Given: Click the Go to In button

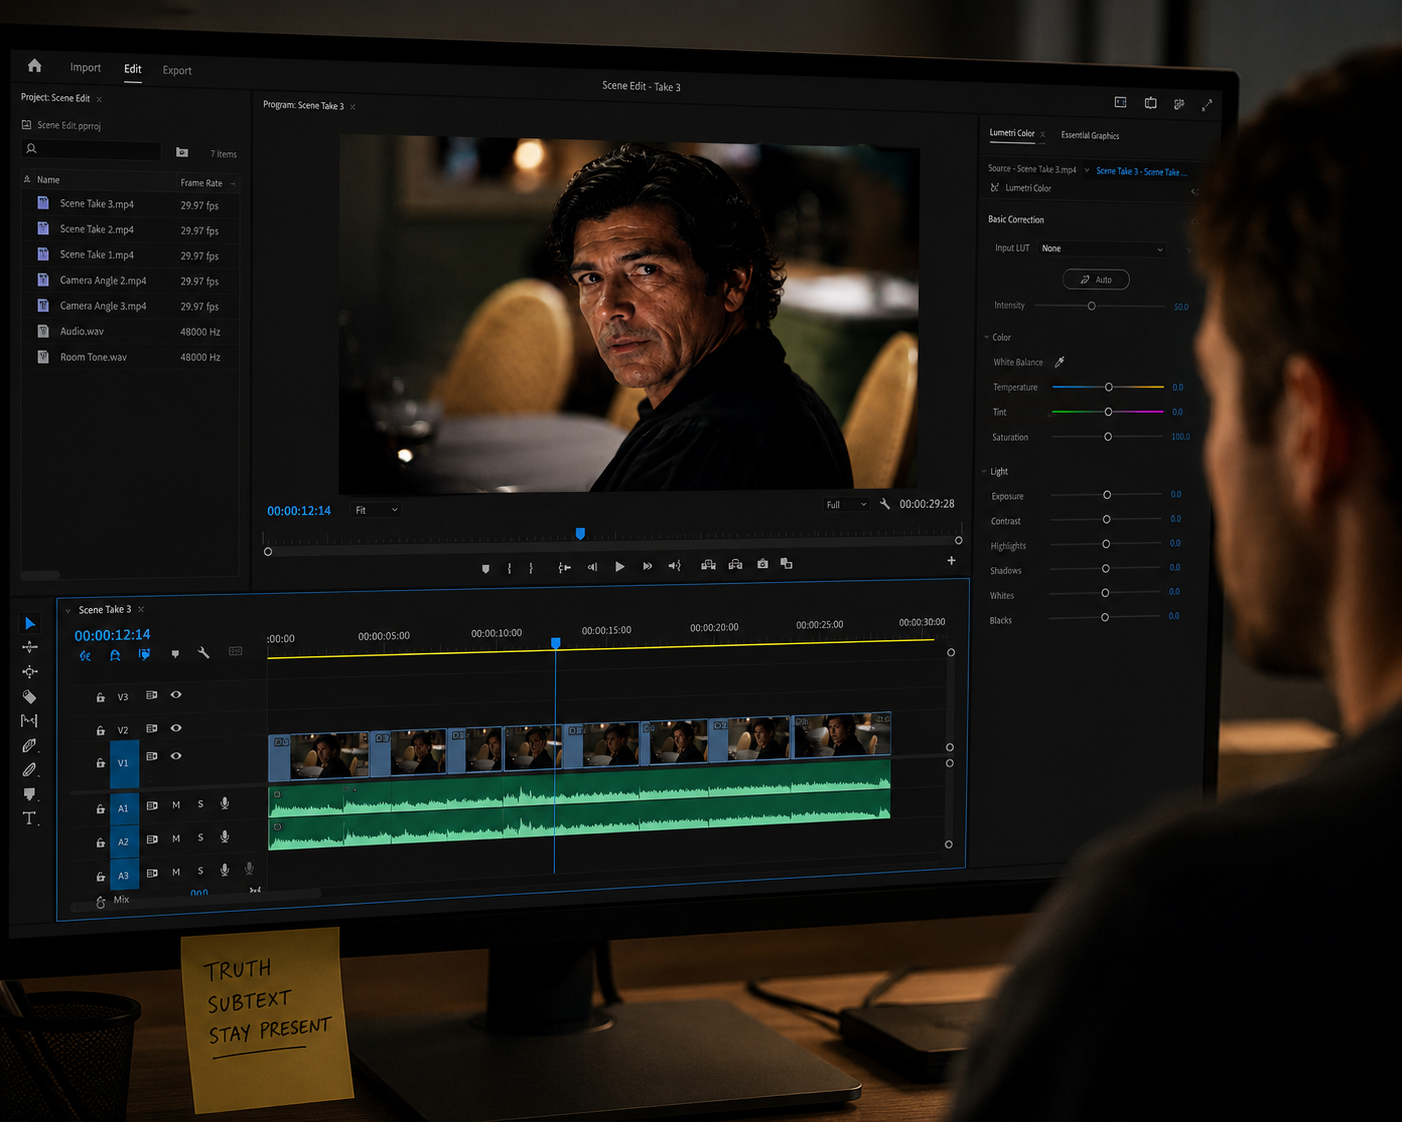Looking at the screenshot, I should [x=565, y=567].
